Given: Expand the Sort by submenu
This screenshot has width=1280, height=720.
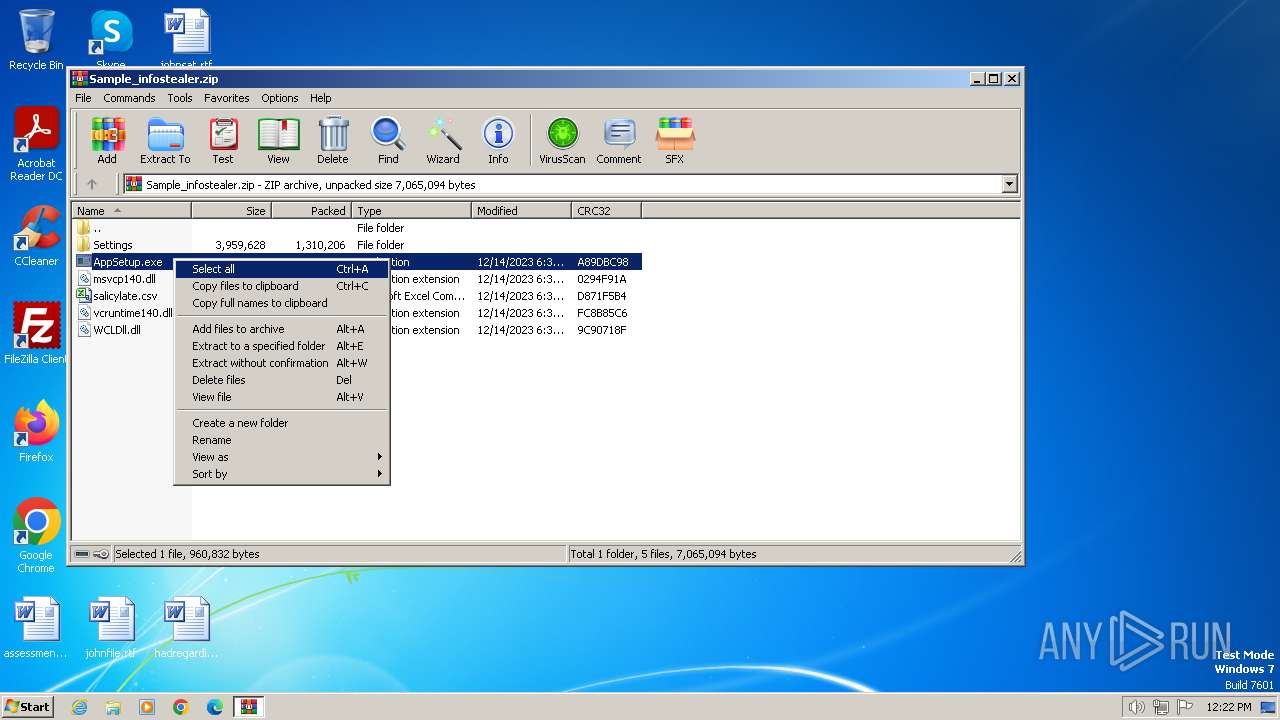Looking at the screenshot, I should 282,474.
